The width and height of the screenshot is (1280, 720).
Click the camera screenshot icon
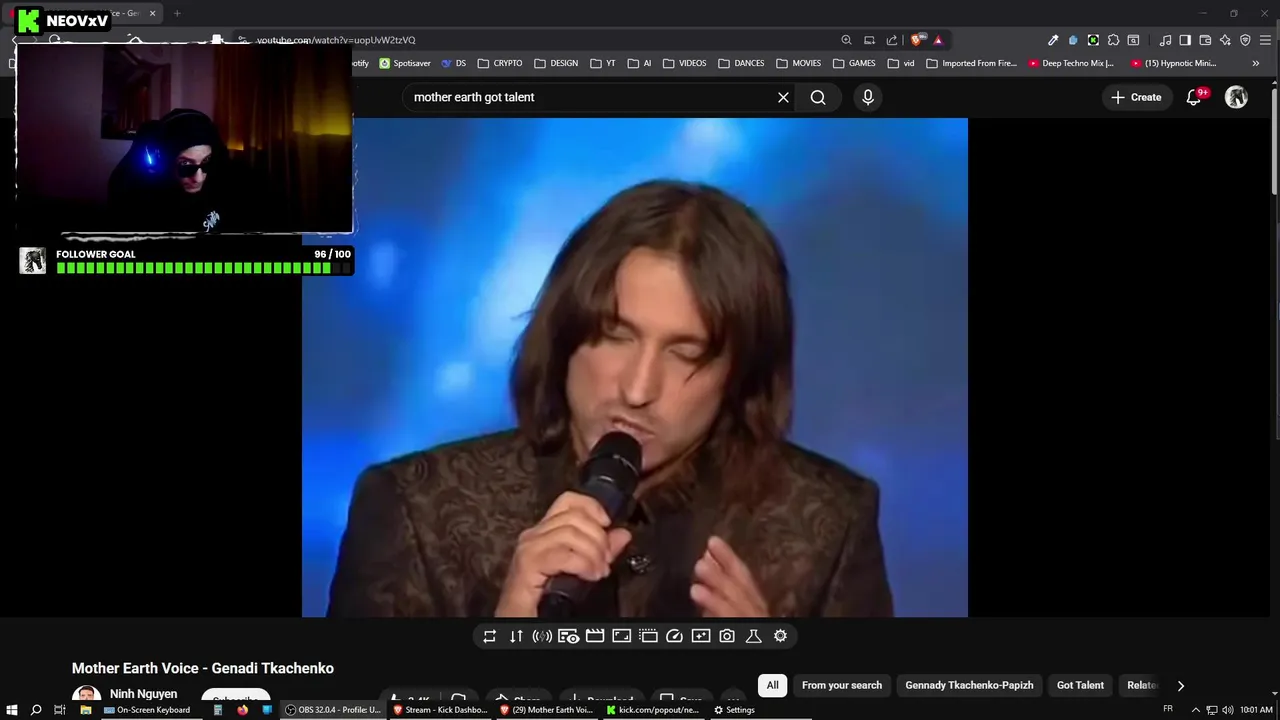coord(727,636)
